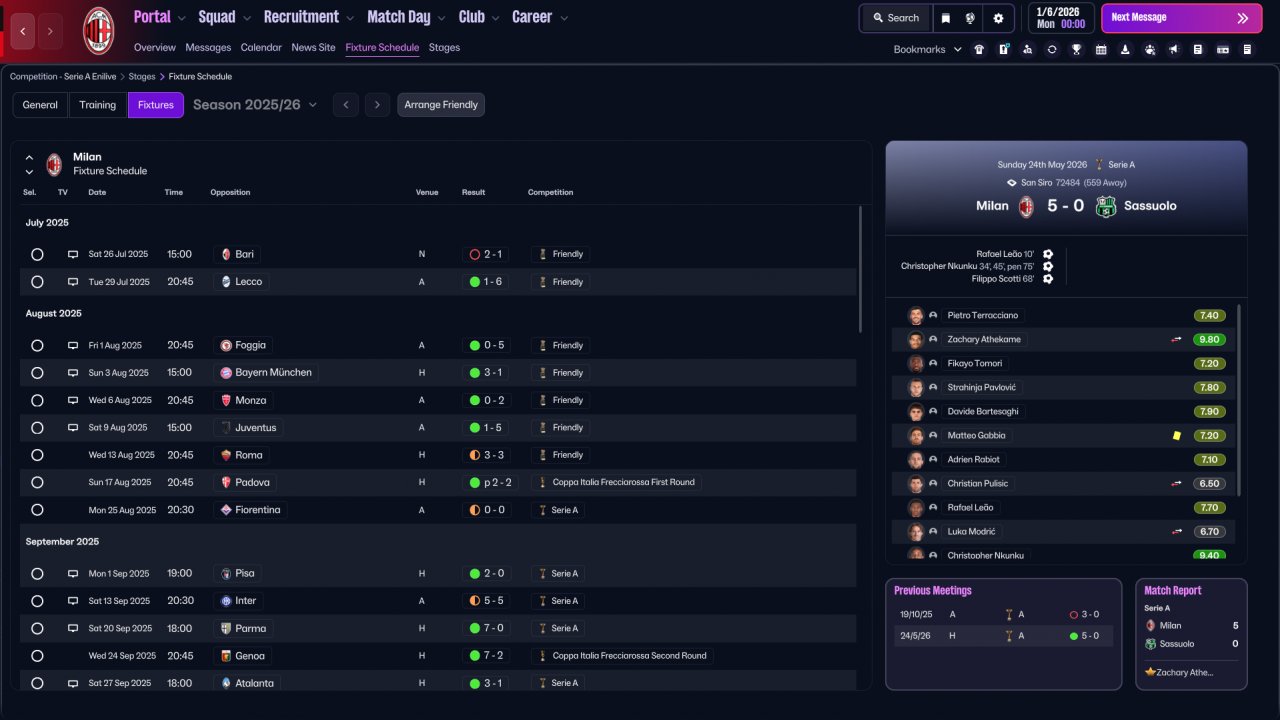Screen dimensions: 1280x720
Task: Click the ticket icon in bookmarks bar
Action: [x=1223, y=49]
